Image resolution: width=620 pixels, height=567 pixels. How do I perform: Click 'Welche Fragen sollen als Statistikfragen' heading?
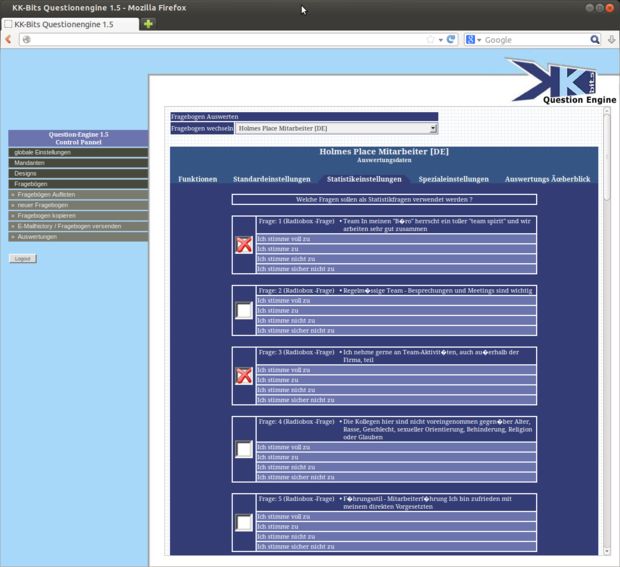(x=384, y=199)
